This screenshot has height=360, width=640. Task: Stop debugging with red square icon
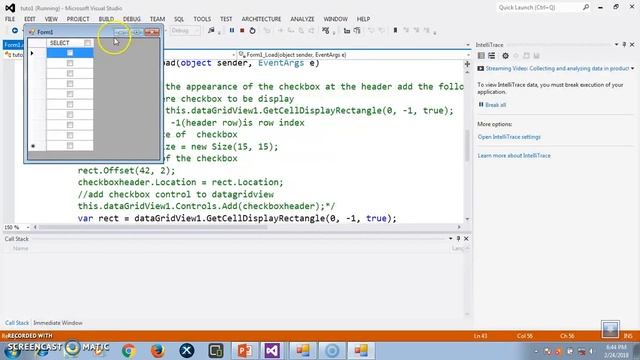tap(242, 30)
